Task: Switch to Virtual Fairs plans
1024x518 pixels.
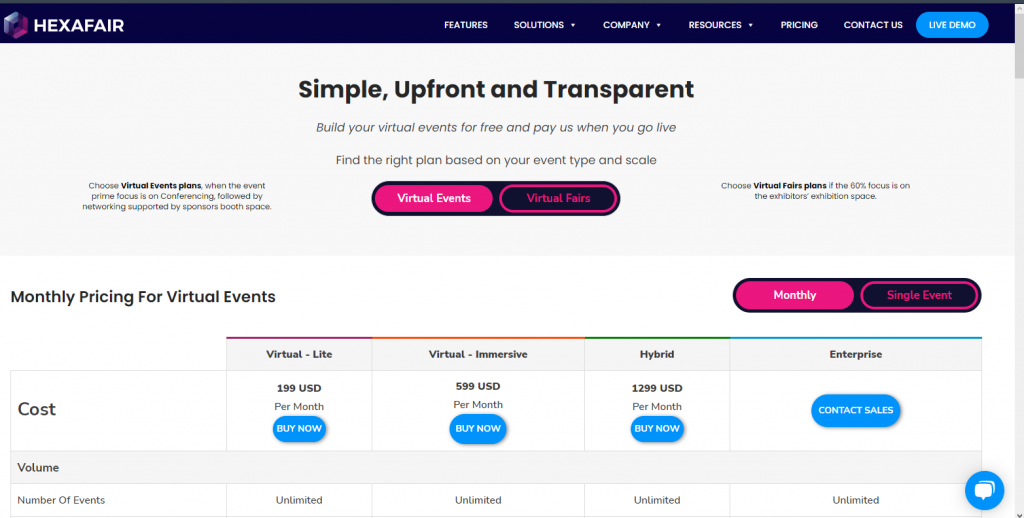Action: tap(558, 198)
